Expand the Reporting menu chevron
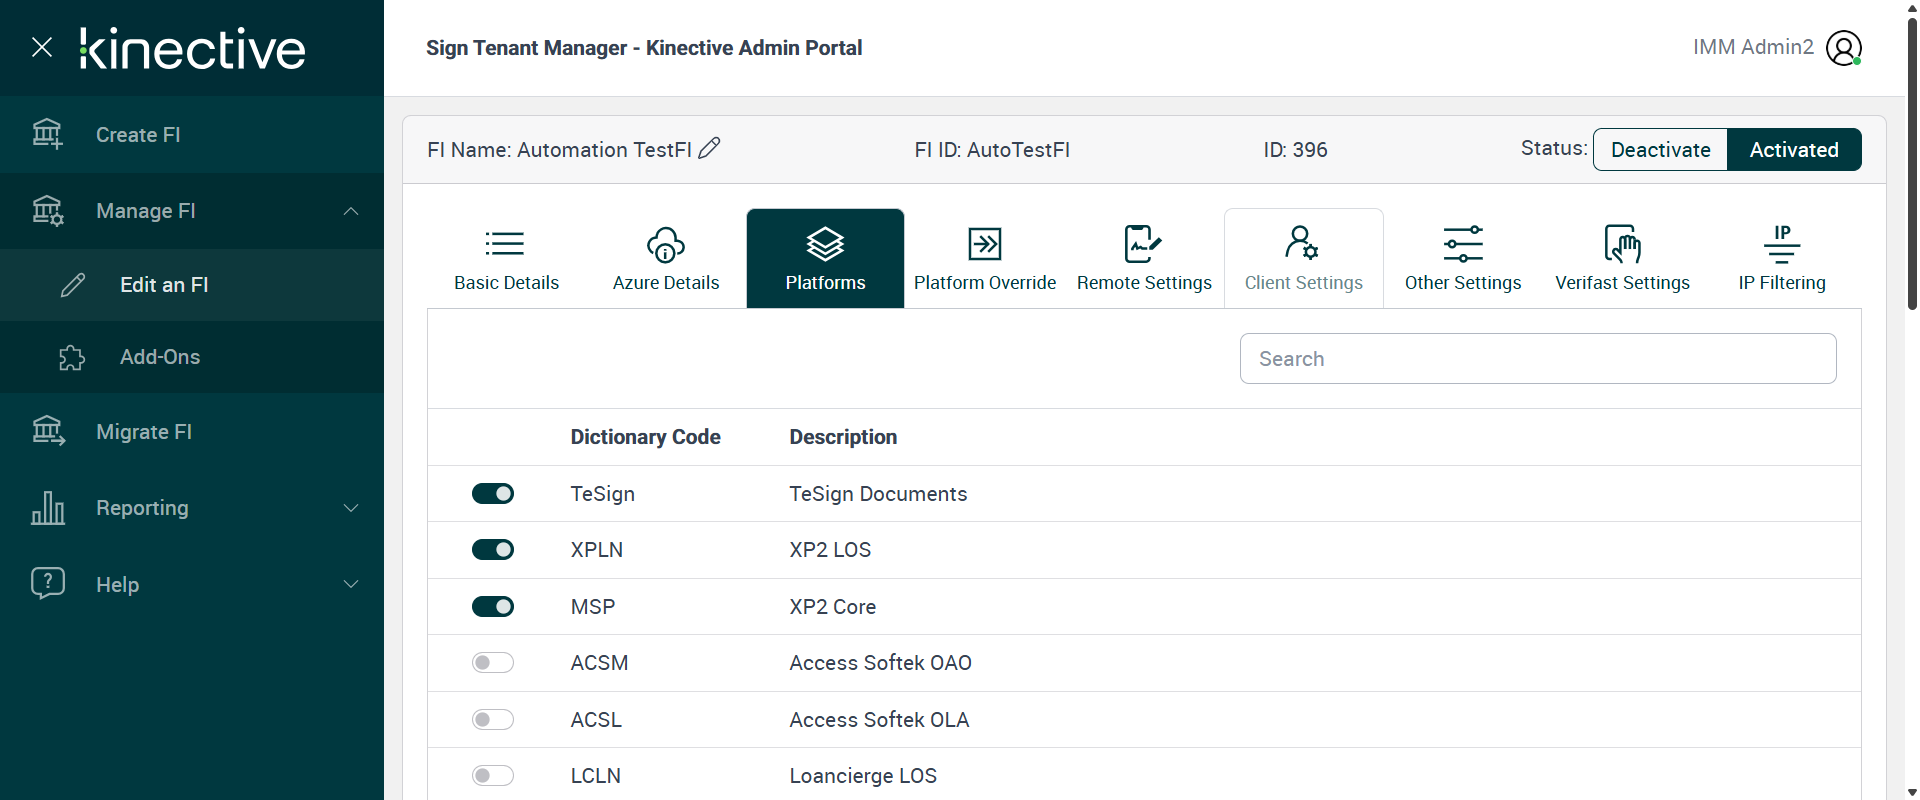The width and height of the screenshot is (1920, 800). [x=351, y=508]
